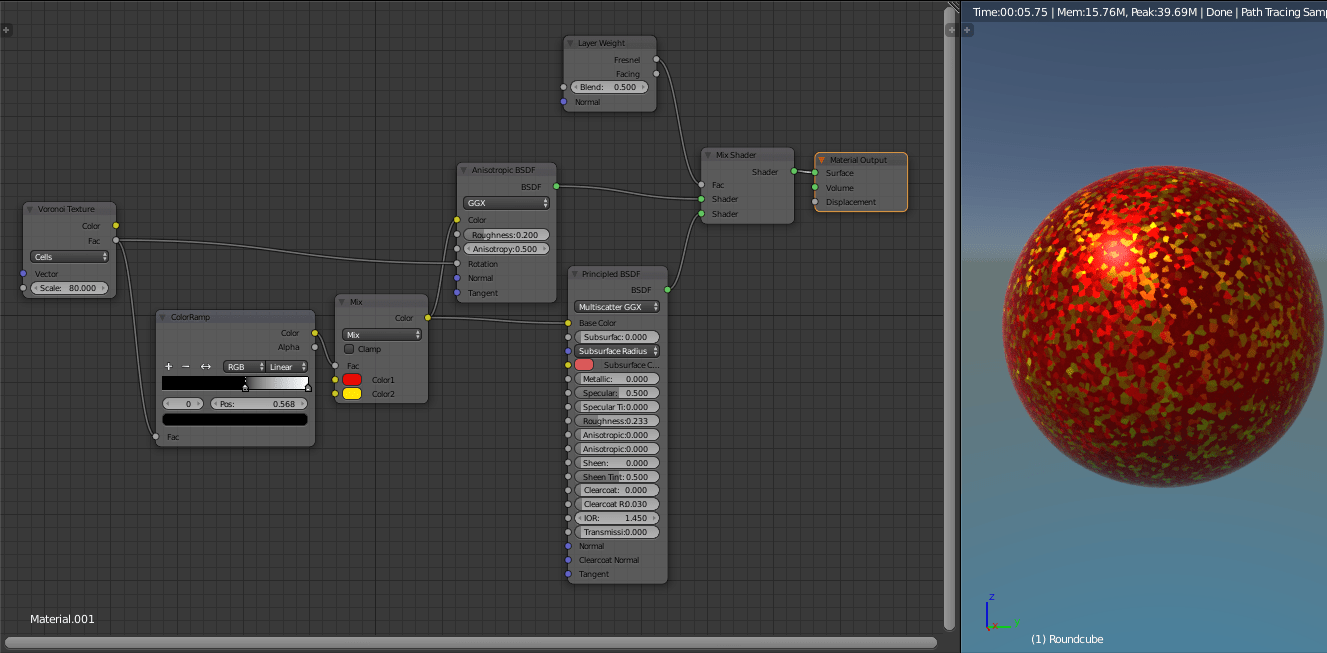Click the yellow Color2 swatch
This screenshot has height=653, width=1327.
click(x=352, y=394)
